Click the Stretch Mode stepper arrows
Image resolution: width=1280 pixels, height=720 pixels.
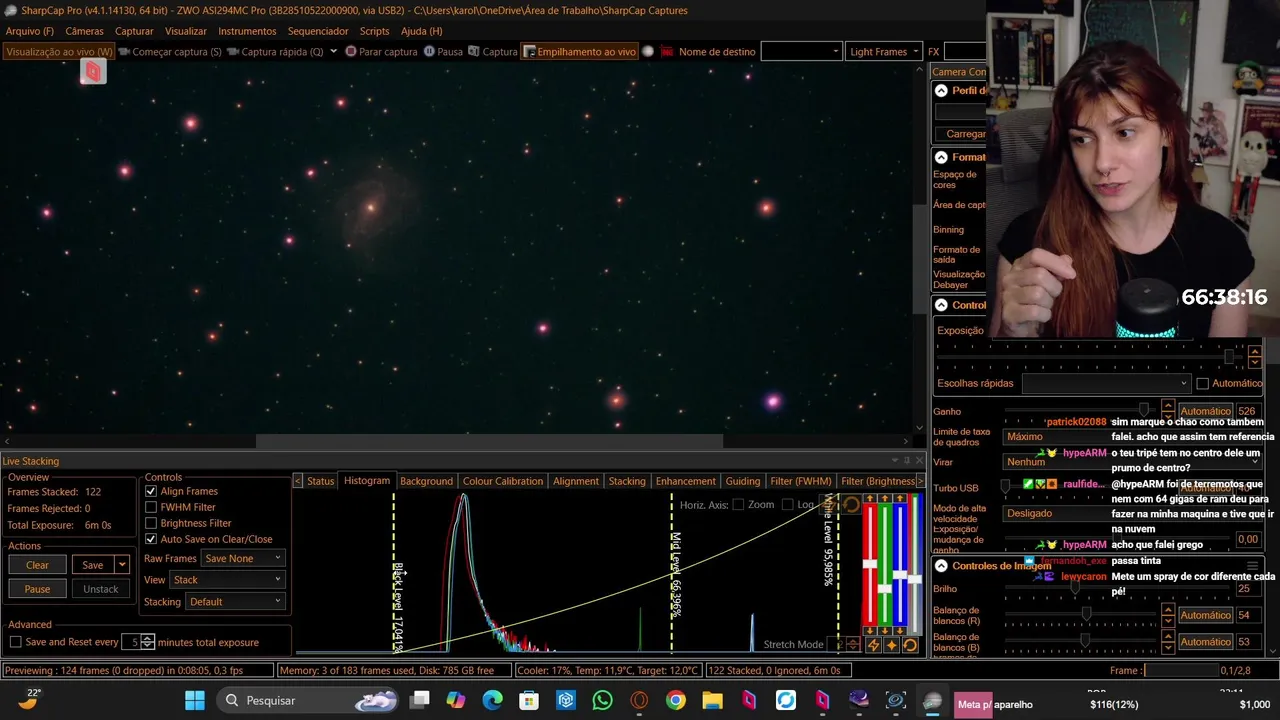tap(853, 645)
